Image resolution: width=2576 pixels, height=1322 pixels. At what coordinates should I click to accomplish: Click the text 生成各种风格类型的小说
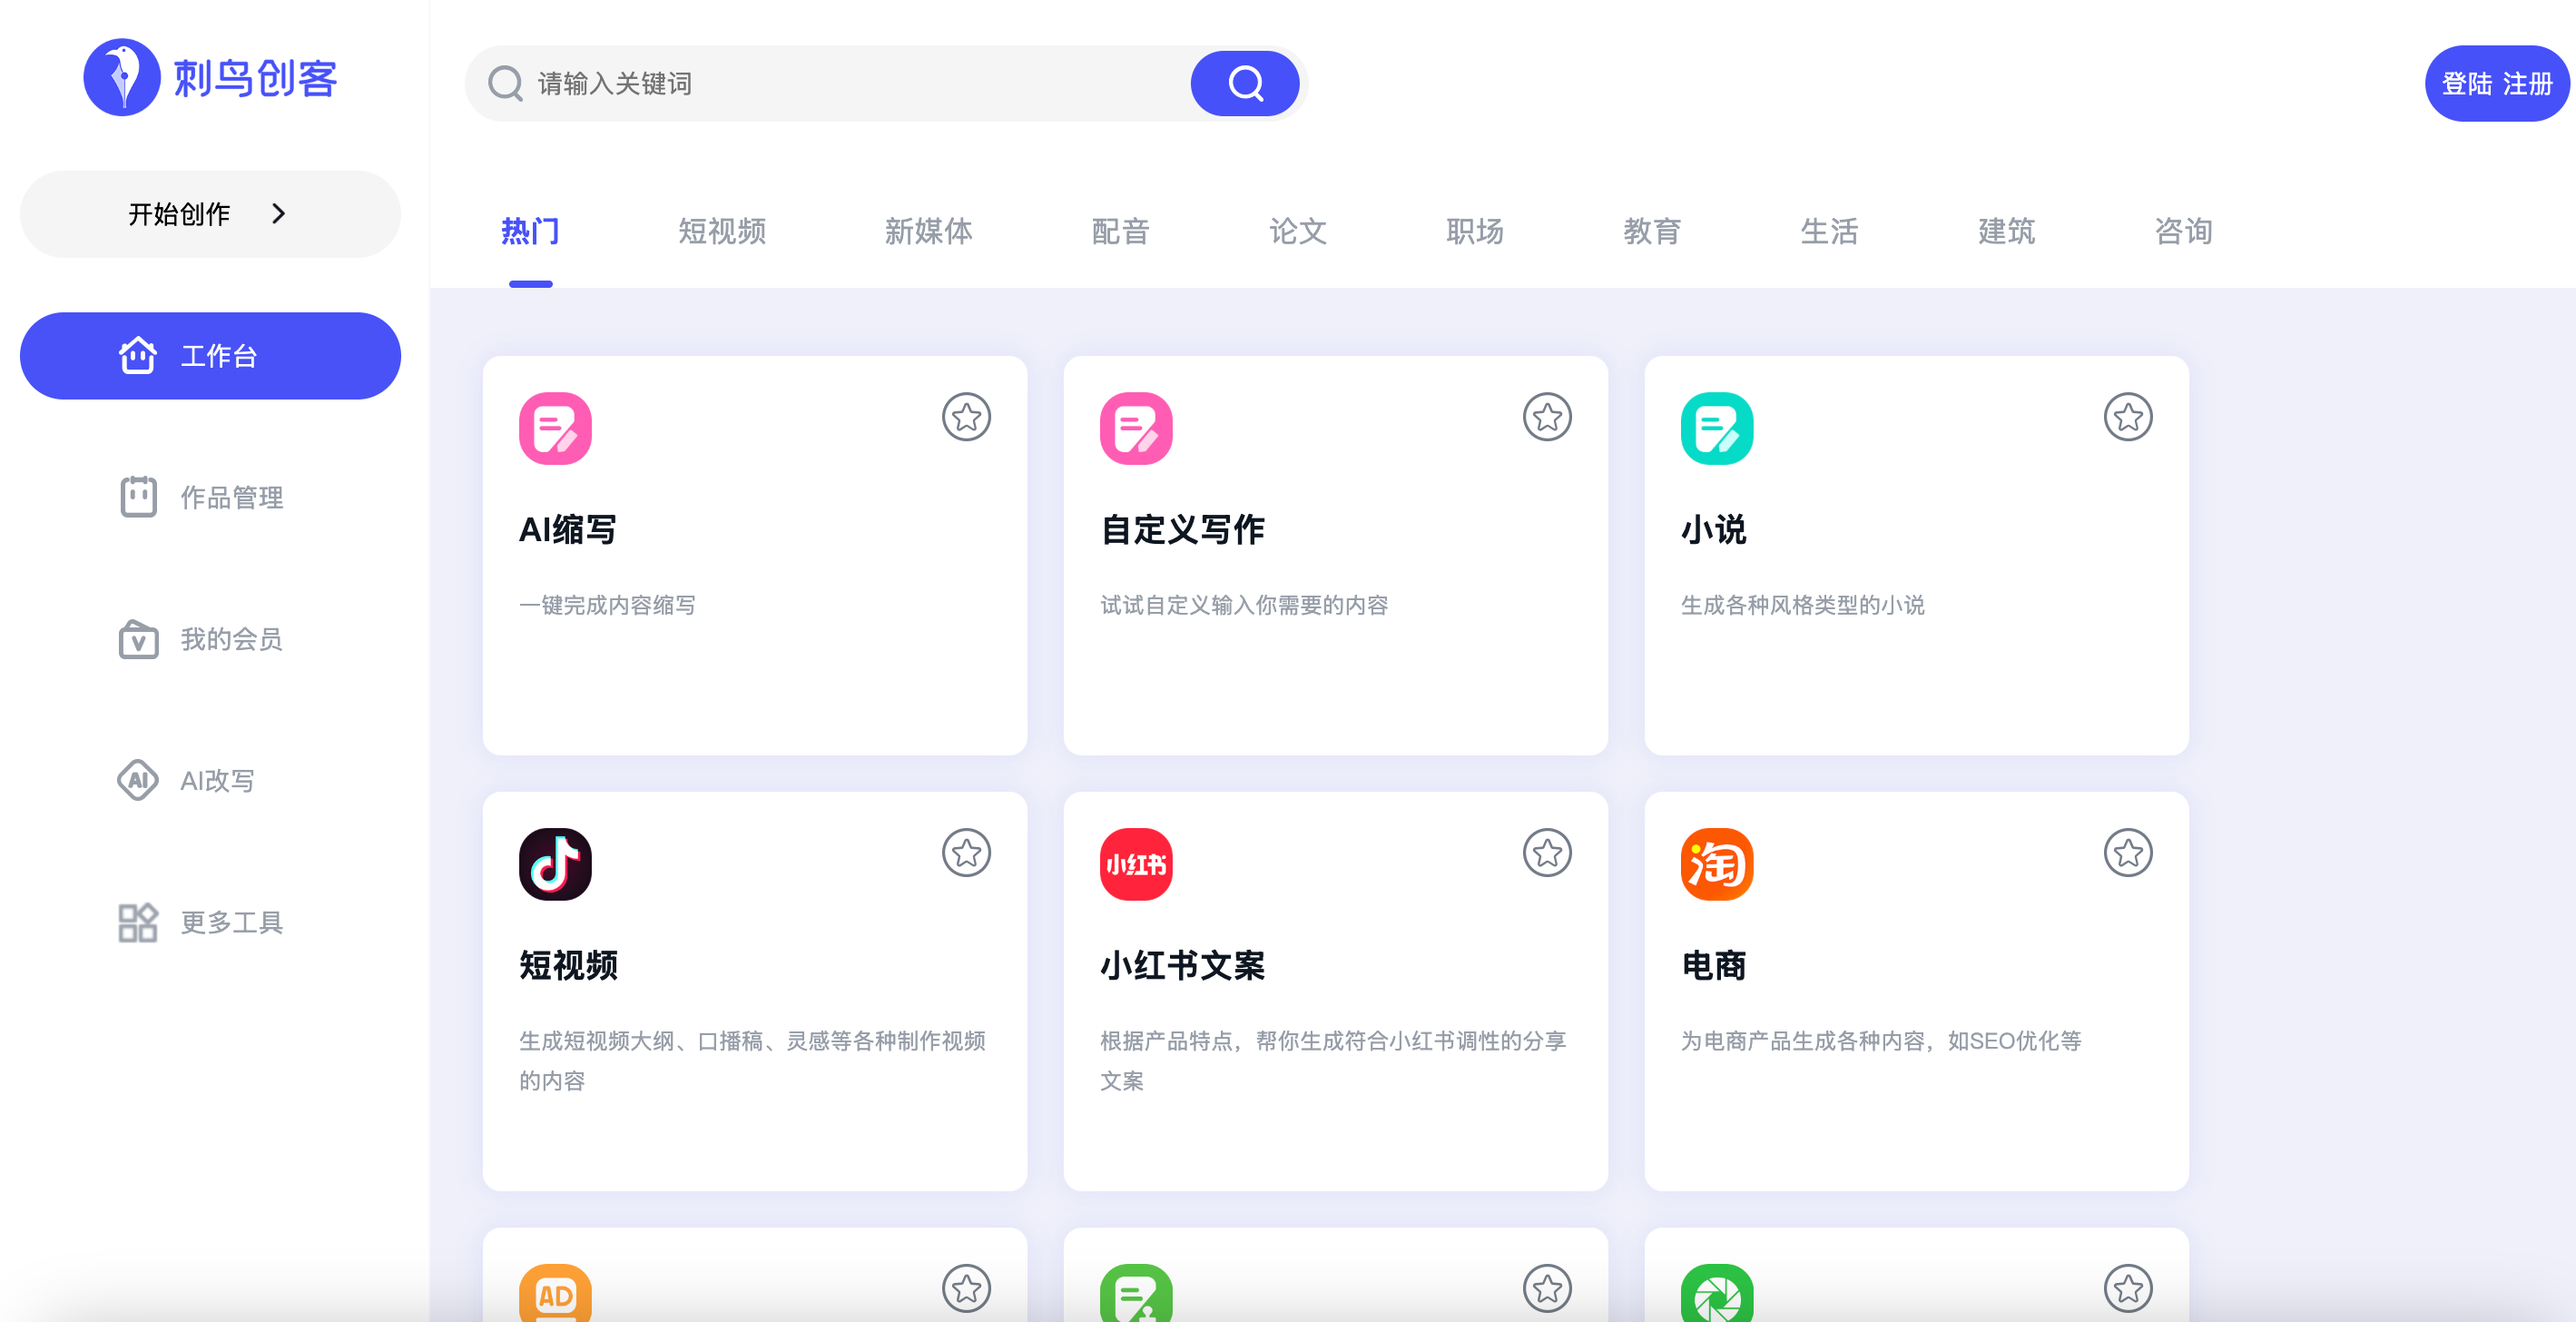pyautogui.click(x=1803, y=605)
